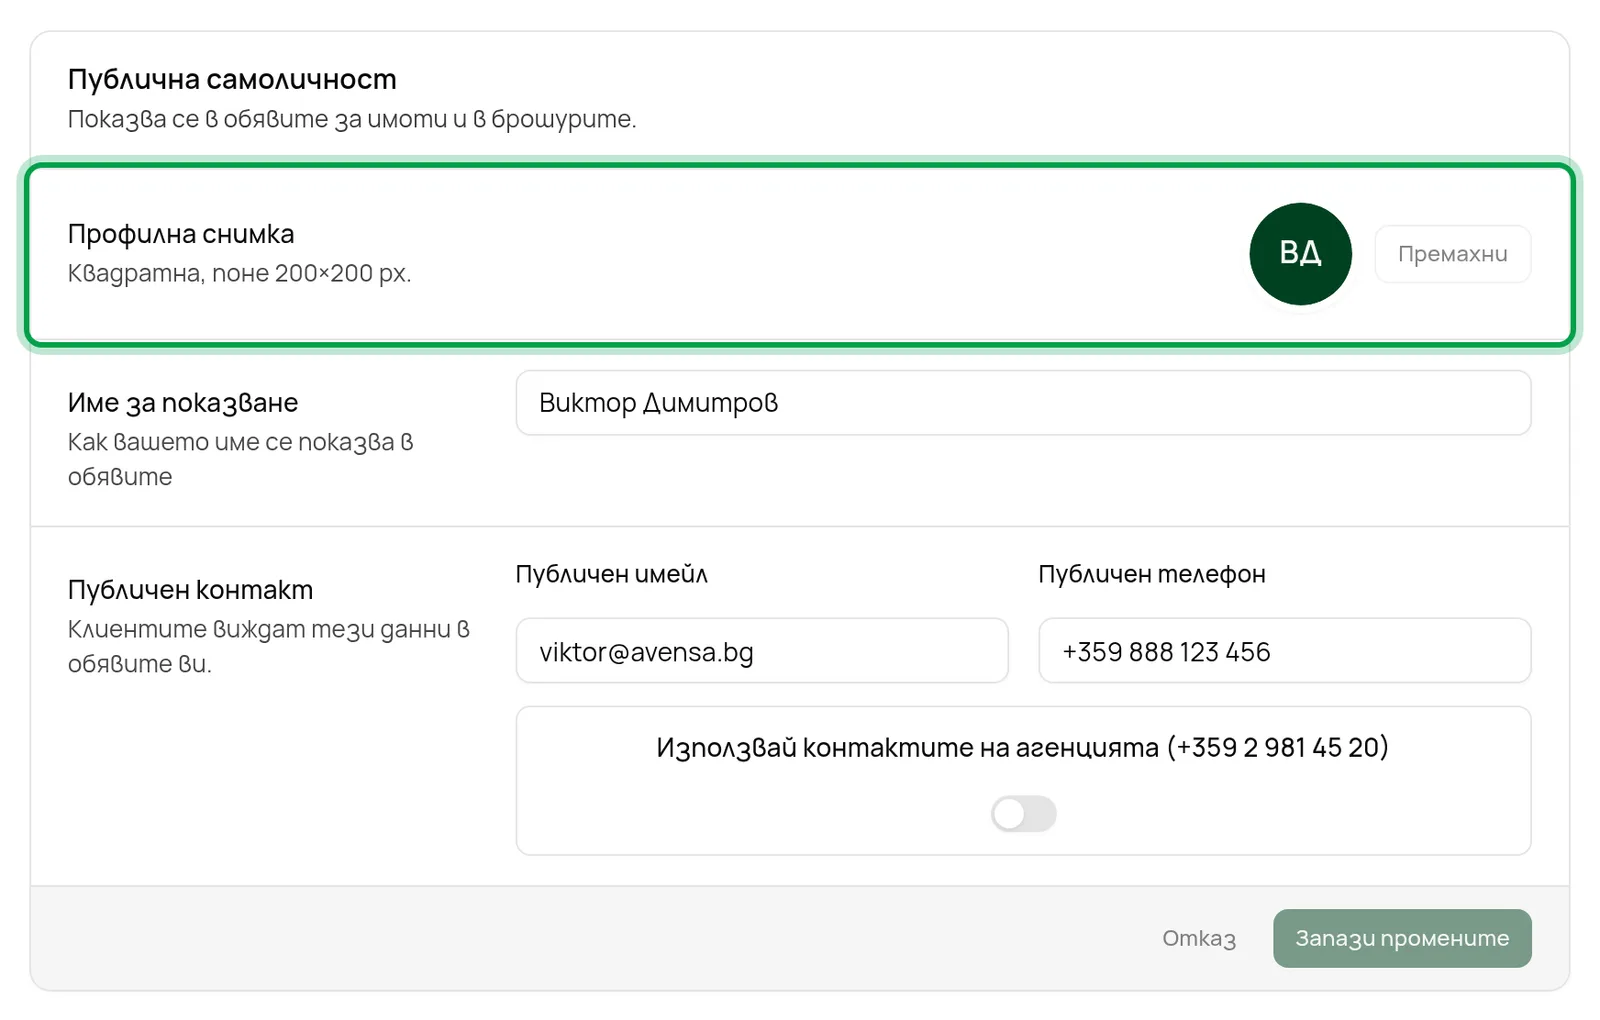The width and height of the screenshot is (1600, 1020).
Task: Click the viktor@avensa.bg email field
Action: click(x=762, y=651)
